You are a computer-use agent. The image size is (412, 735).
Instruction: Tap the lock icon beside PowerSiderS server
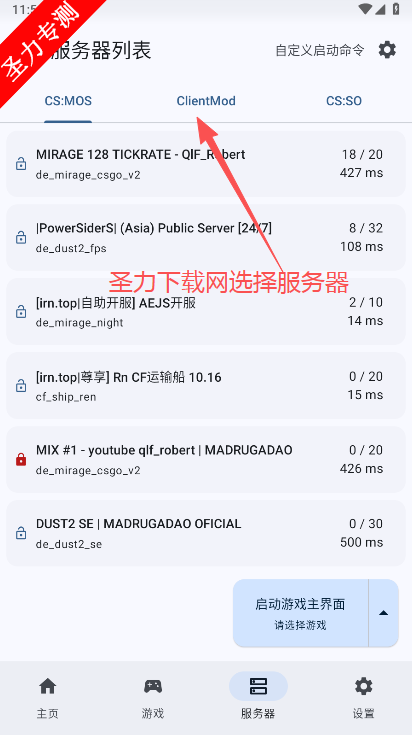21,238
